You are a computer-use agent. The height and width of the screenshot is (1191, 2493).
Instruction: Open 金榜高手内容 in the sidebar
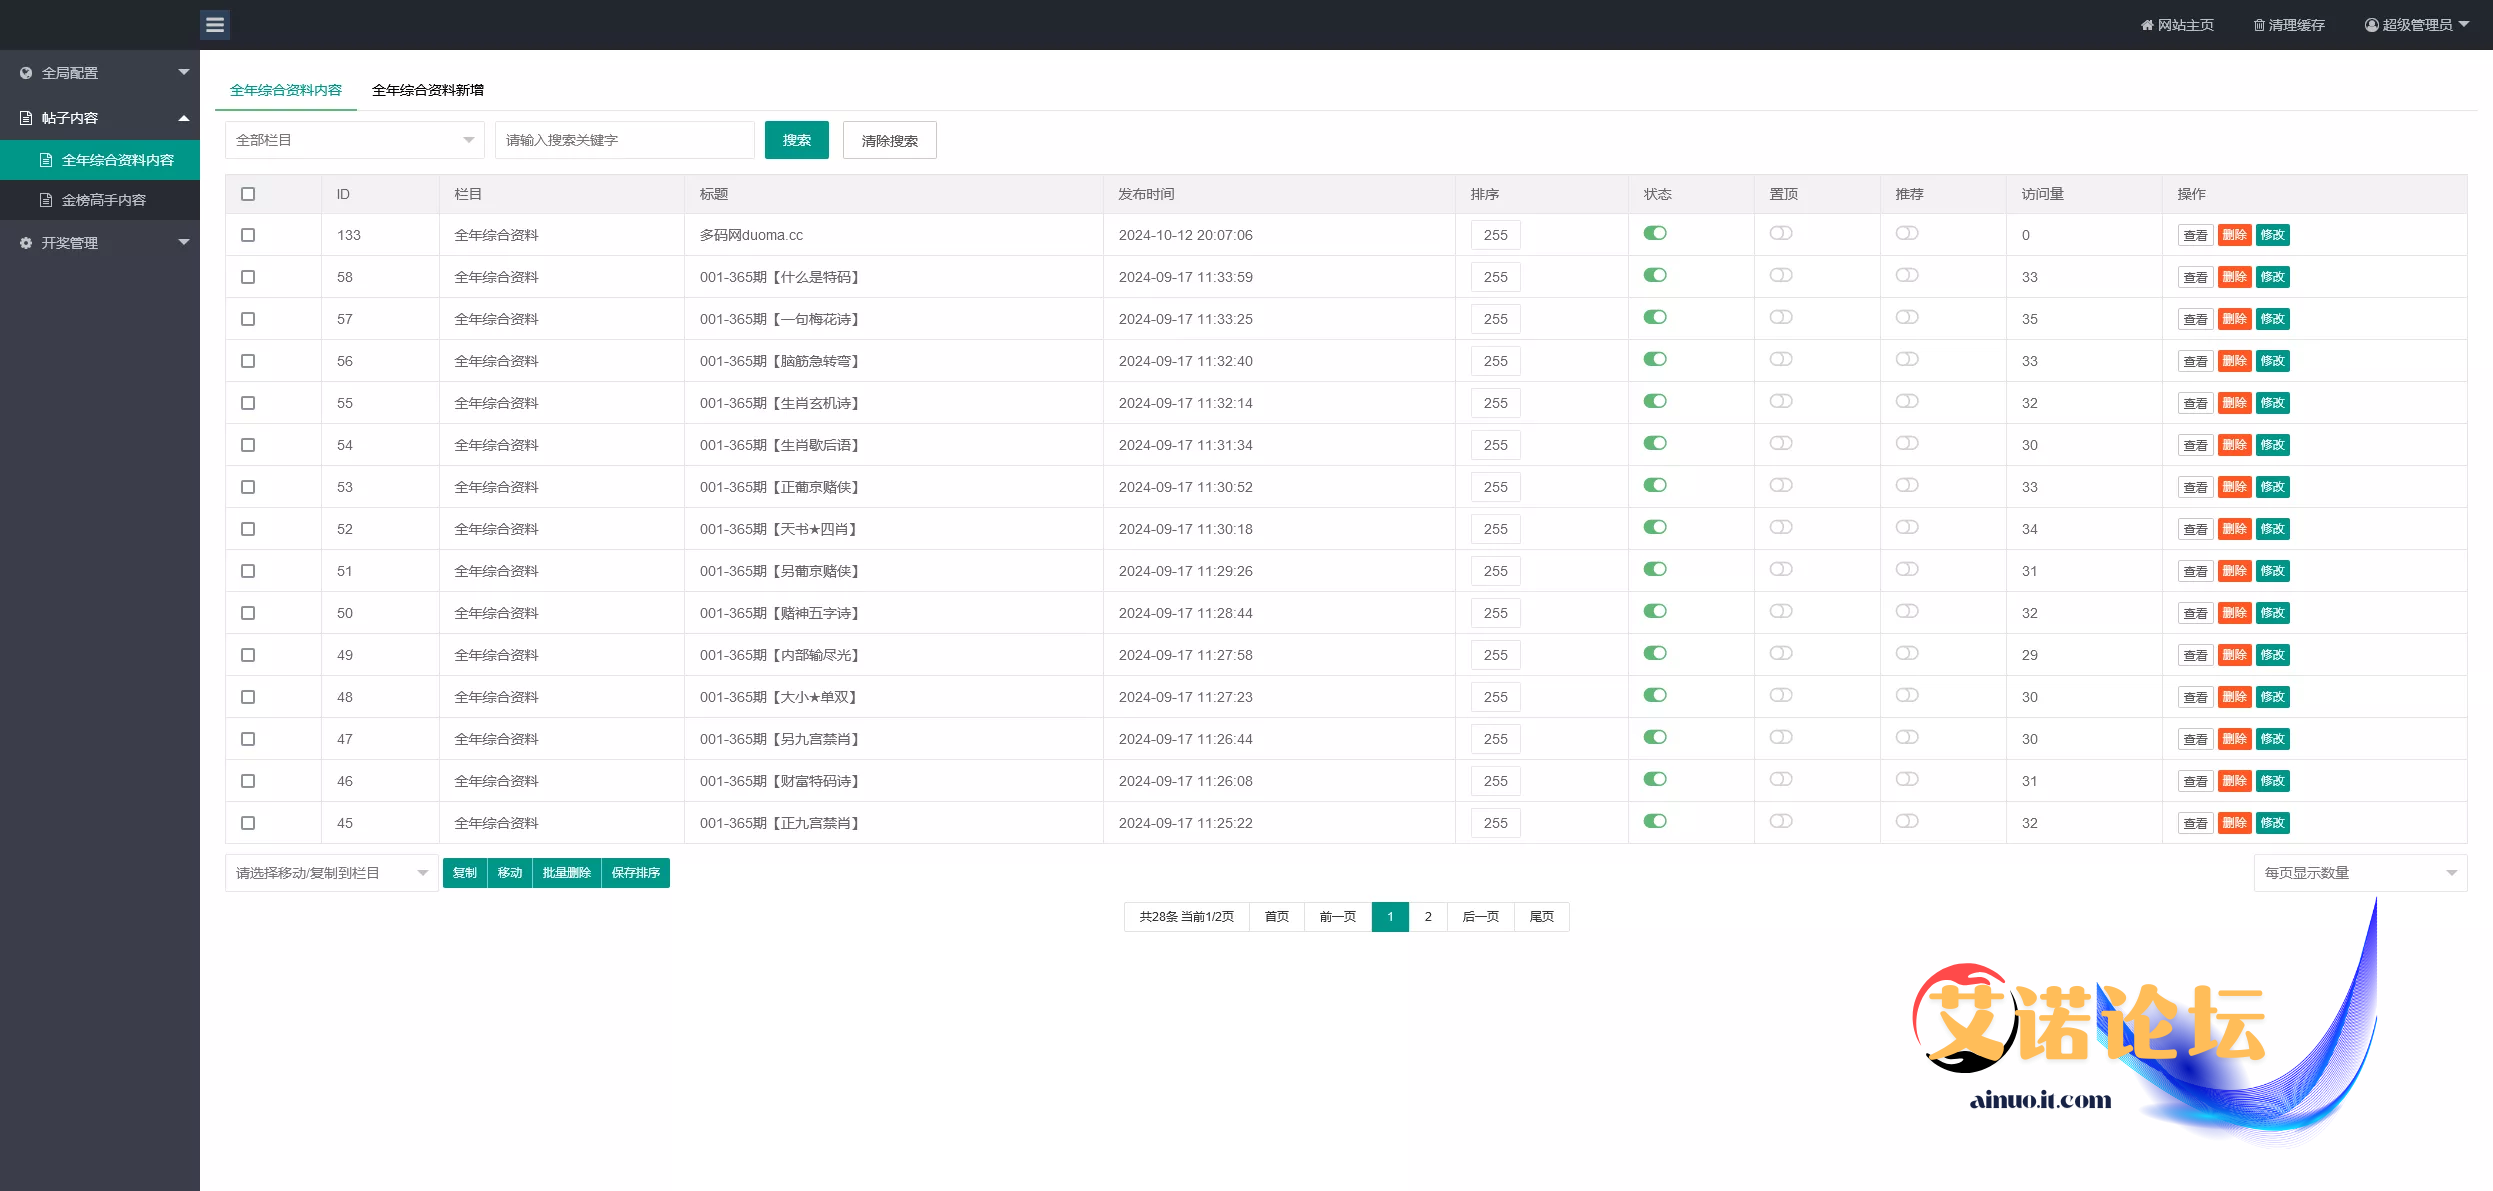[100, 200]
